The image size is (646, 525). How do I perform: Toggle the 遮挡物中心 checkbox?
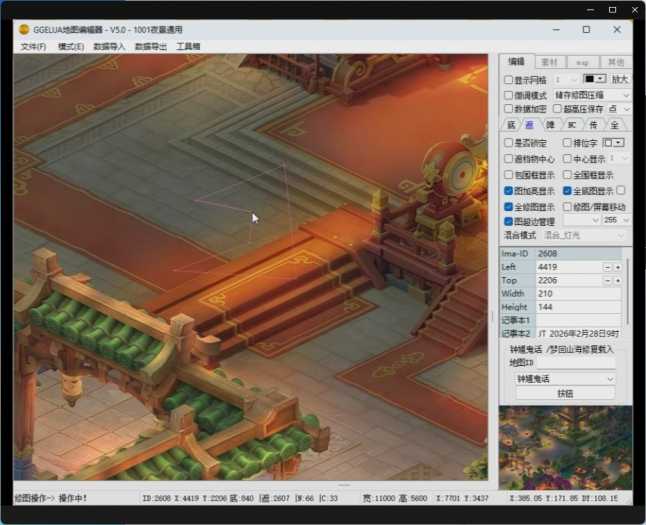pyautogui.click(x=508, y=159)
